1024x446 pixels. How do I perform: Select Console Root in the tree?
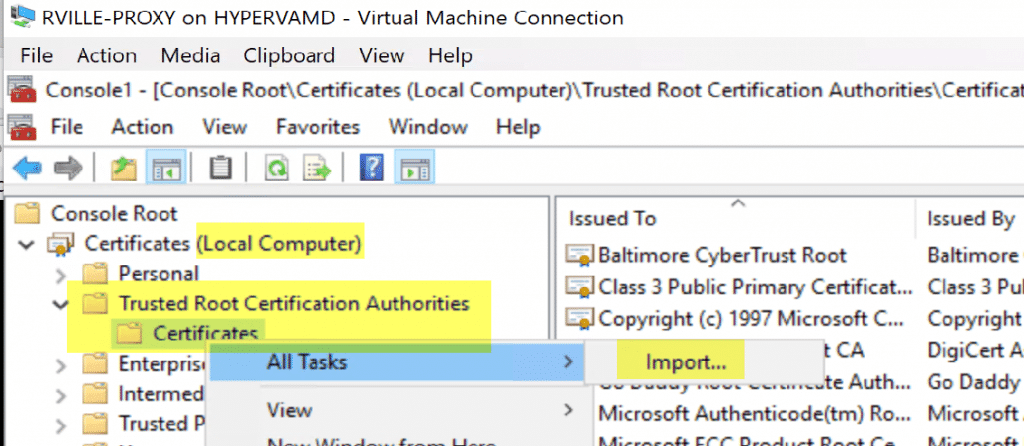coord(113,213)
